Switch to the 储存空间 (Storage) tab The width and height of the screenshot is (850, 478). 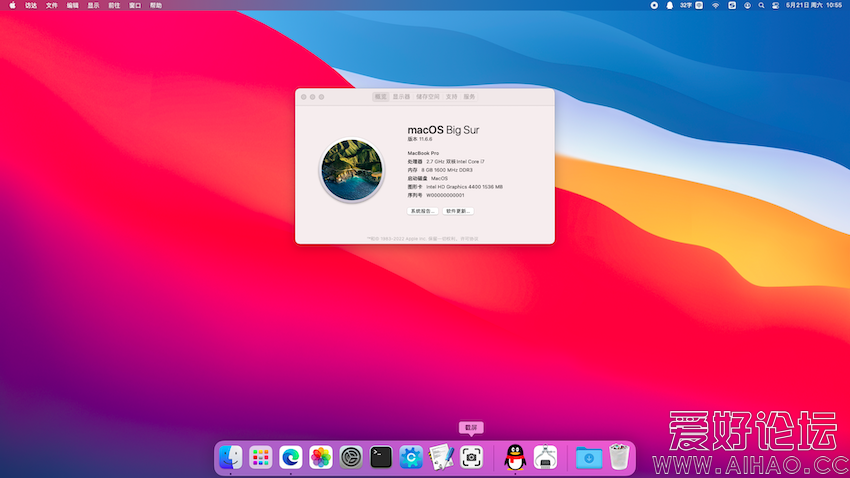(428, 97)
